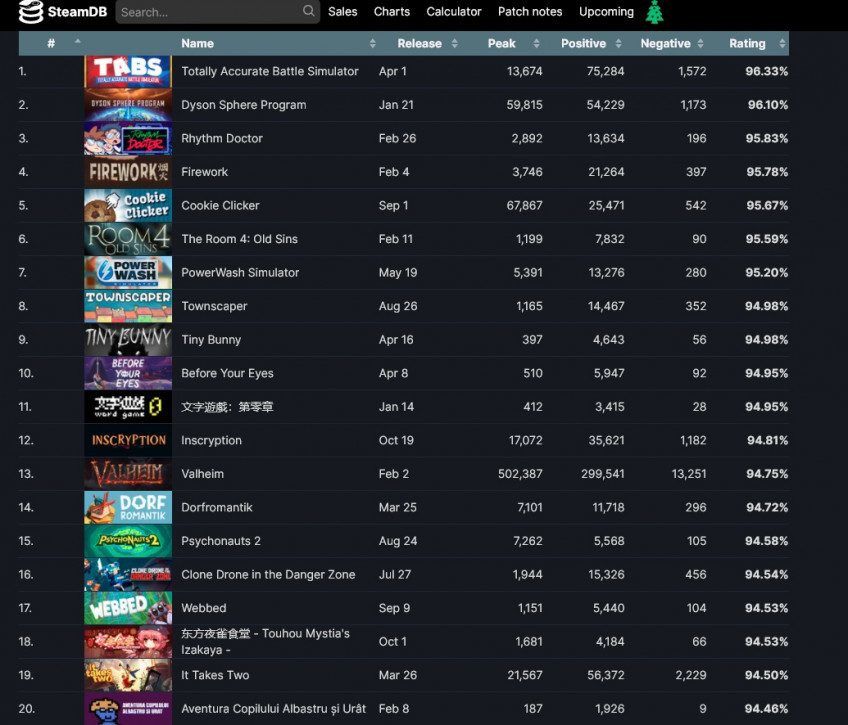848x725 pixels.
Task: Click the Webbed thumbnail
Action: (x=128, y=608)
